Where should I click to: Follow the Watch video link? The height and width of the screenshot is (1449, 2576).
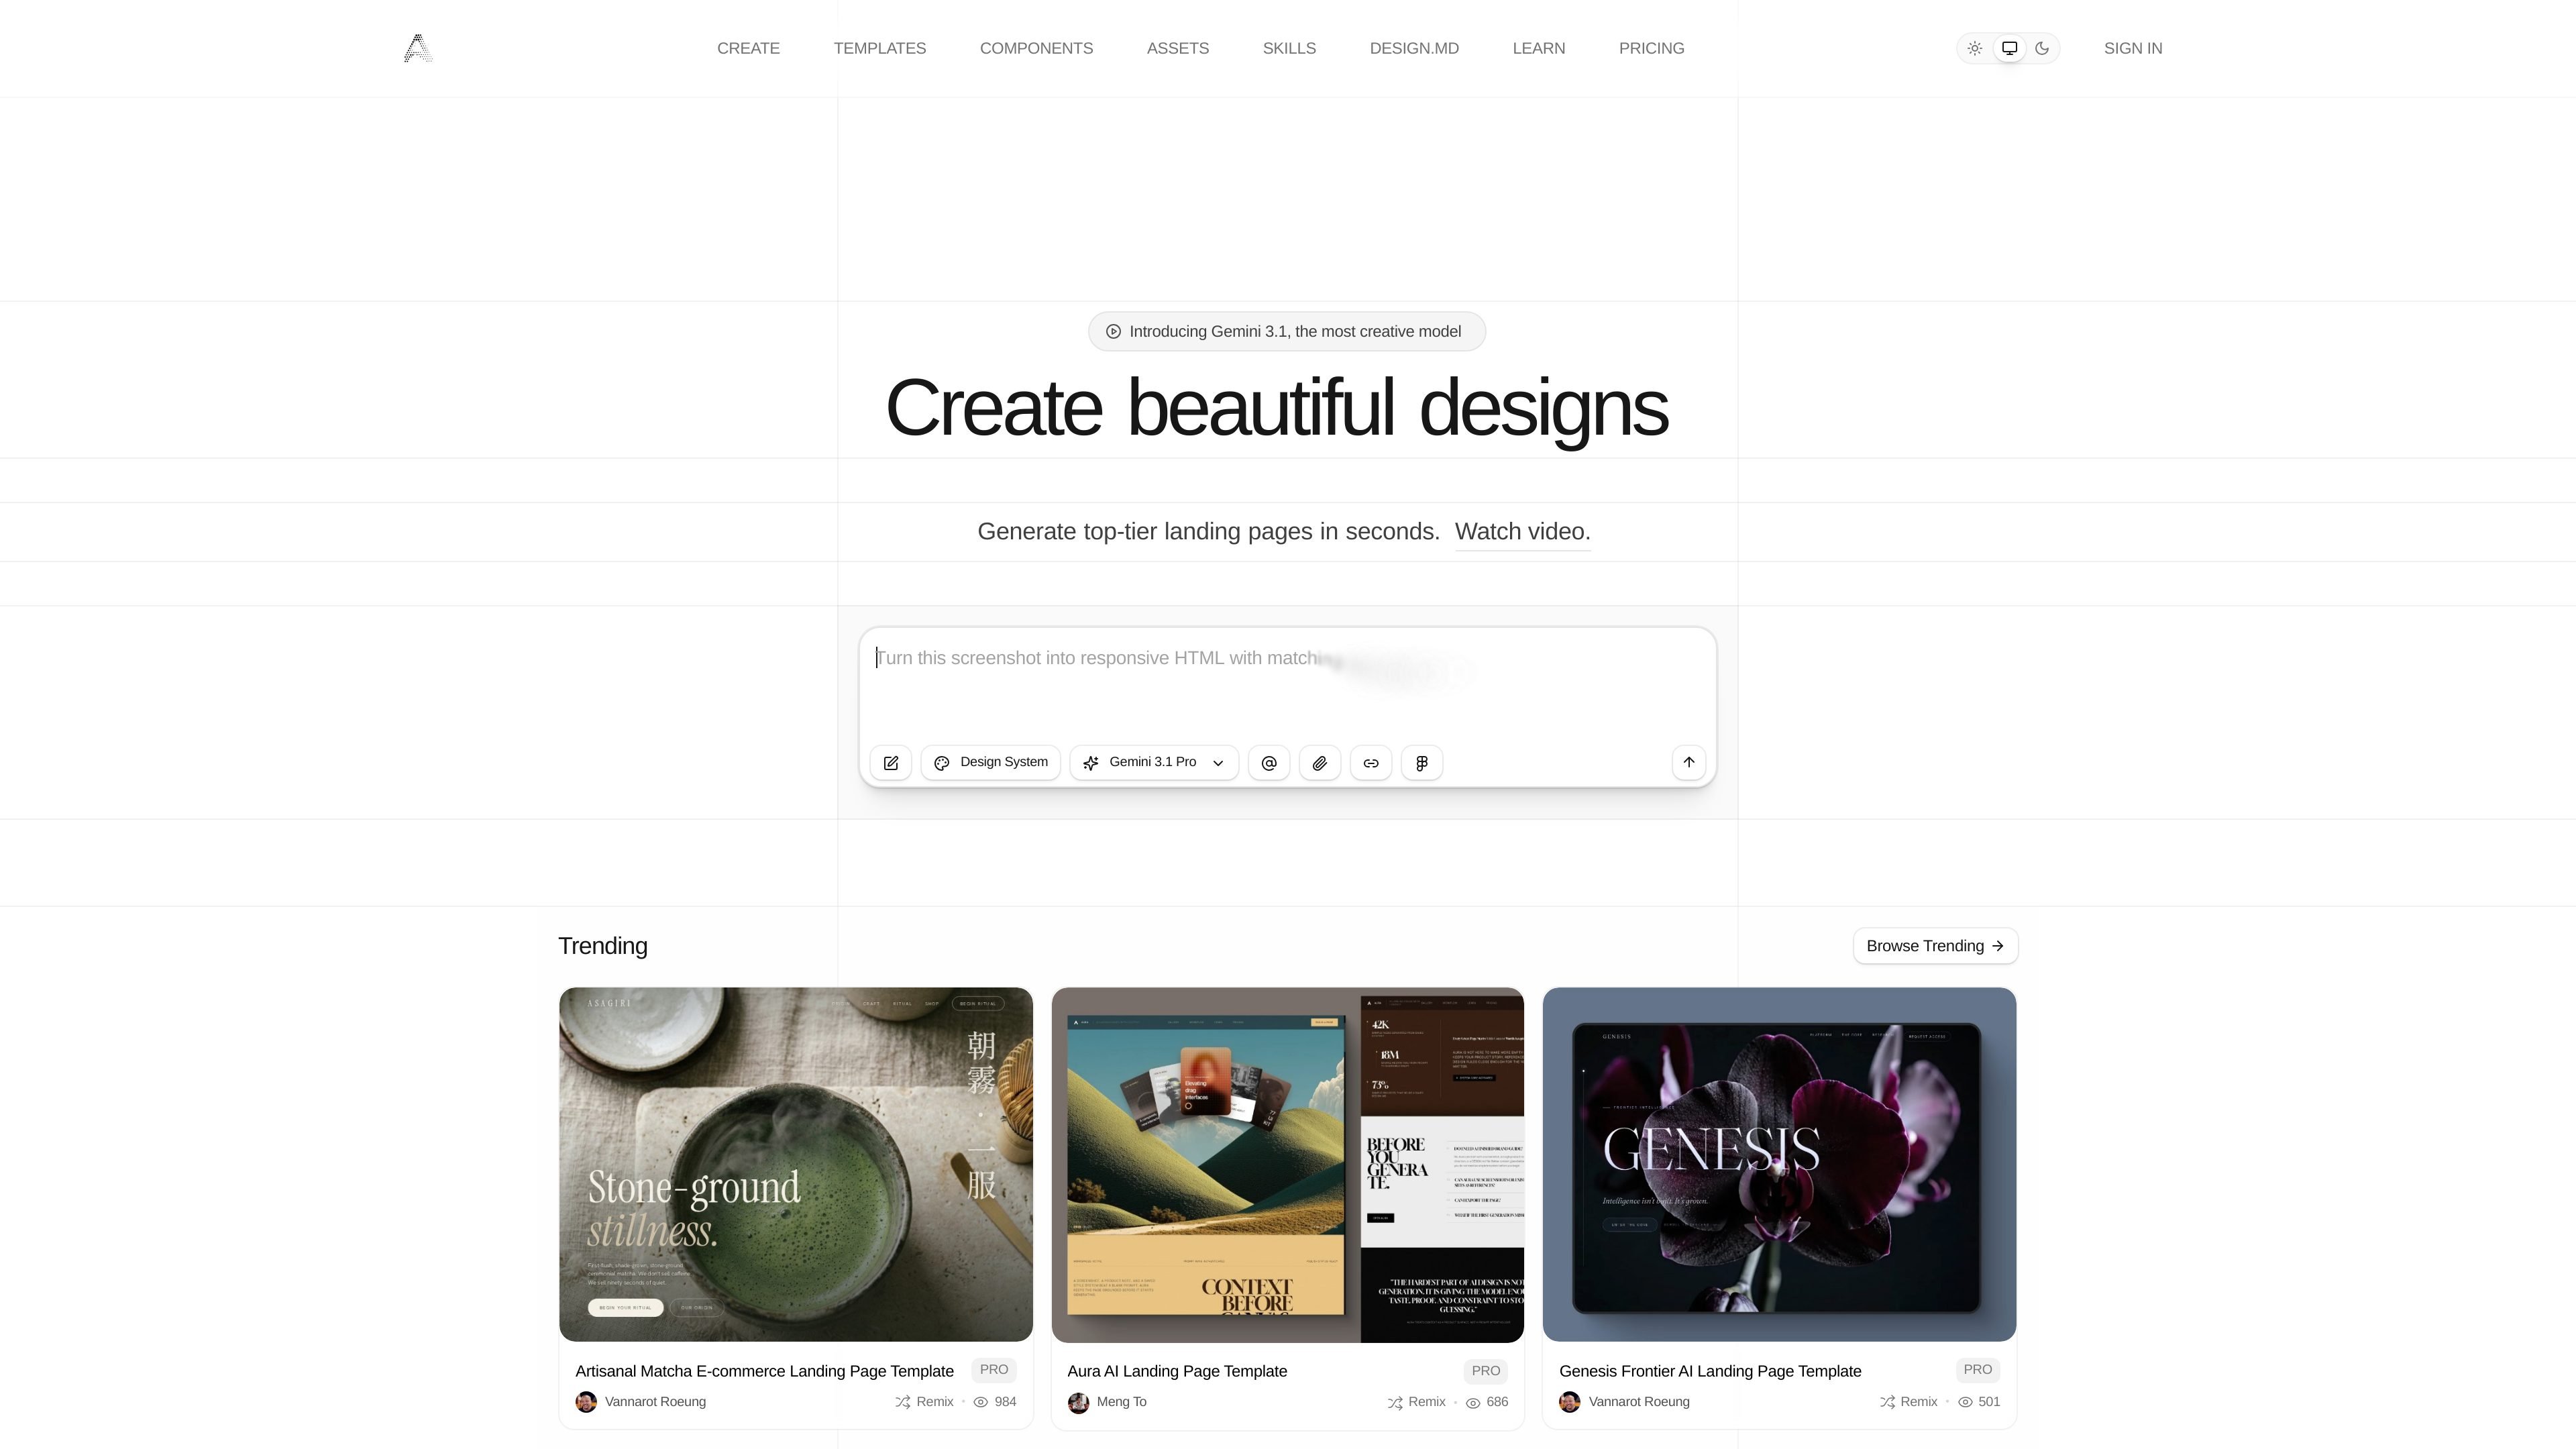[1522, 532]
